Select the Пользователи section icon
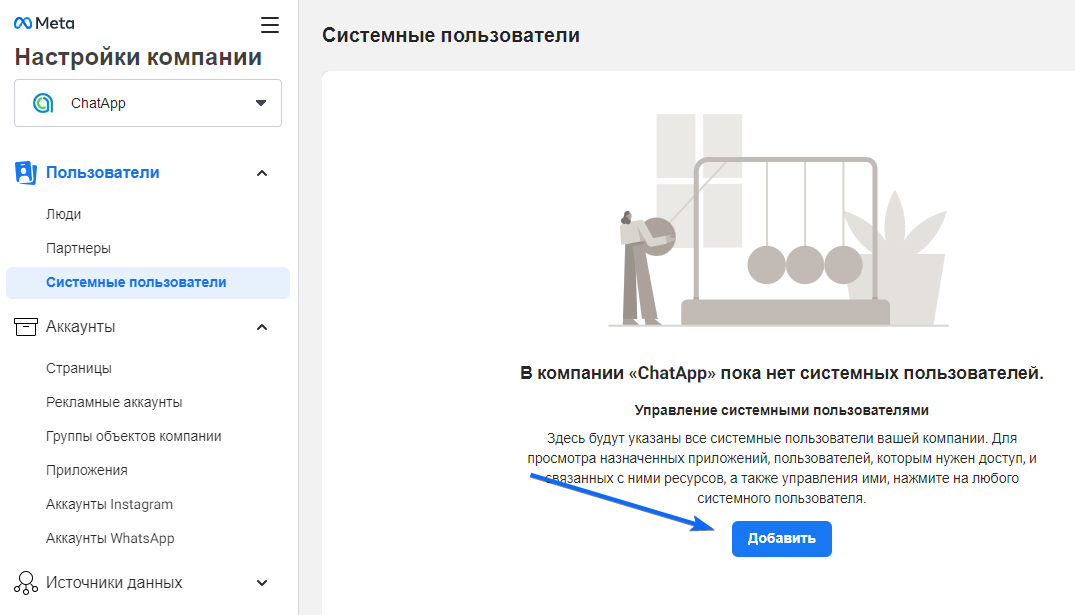Screen dimensions: 1075x615 [x=25, y=172]
